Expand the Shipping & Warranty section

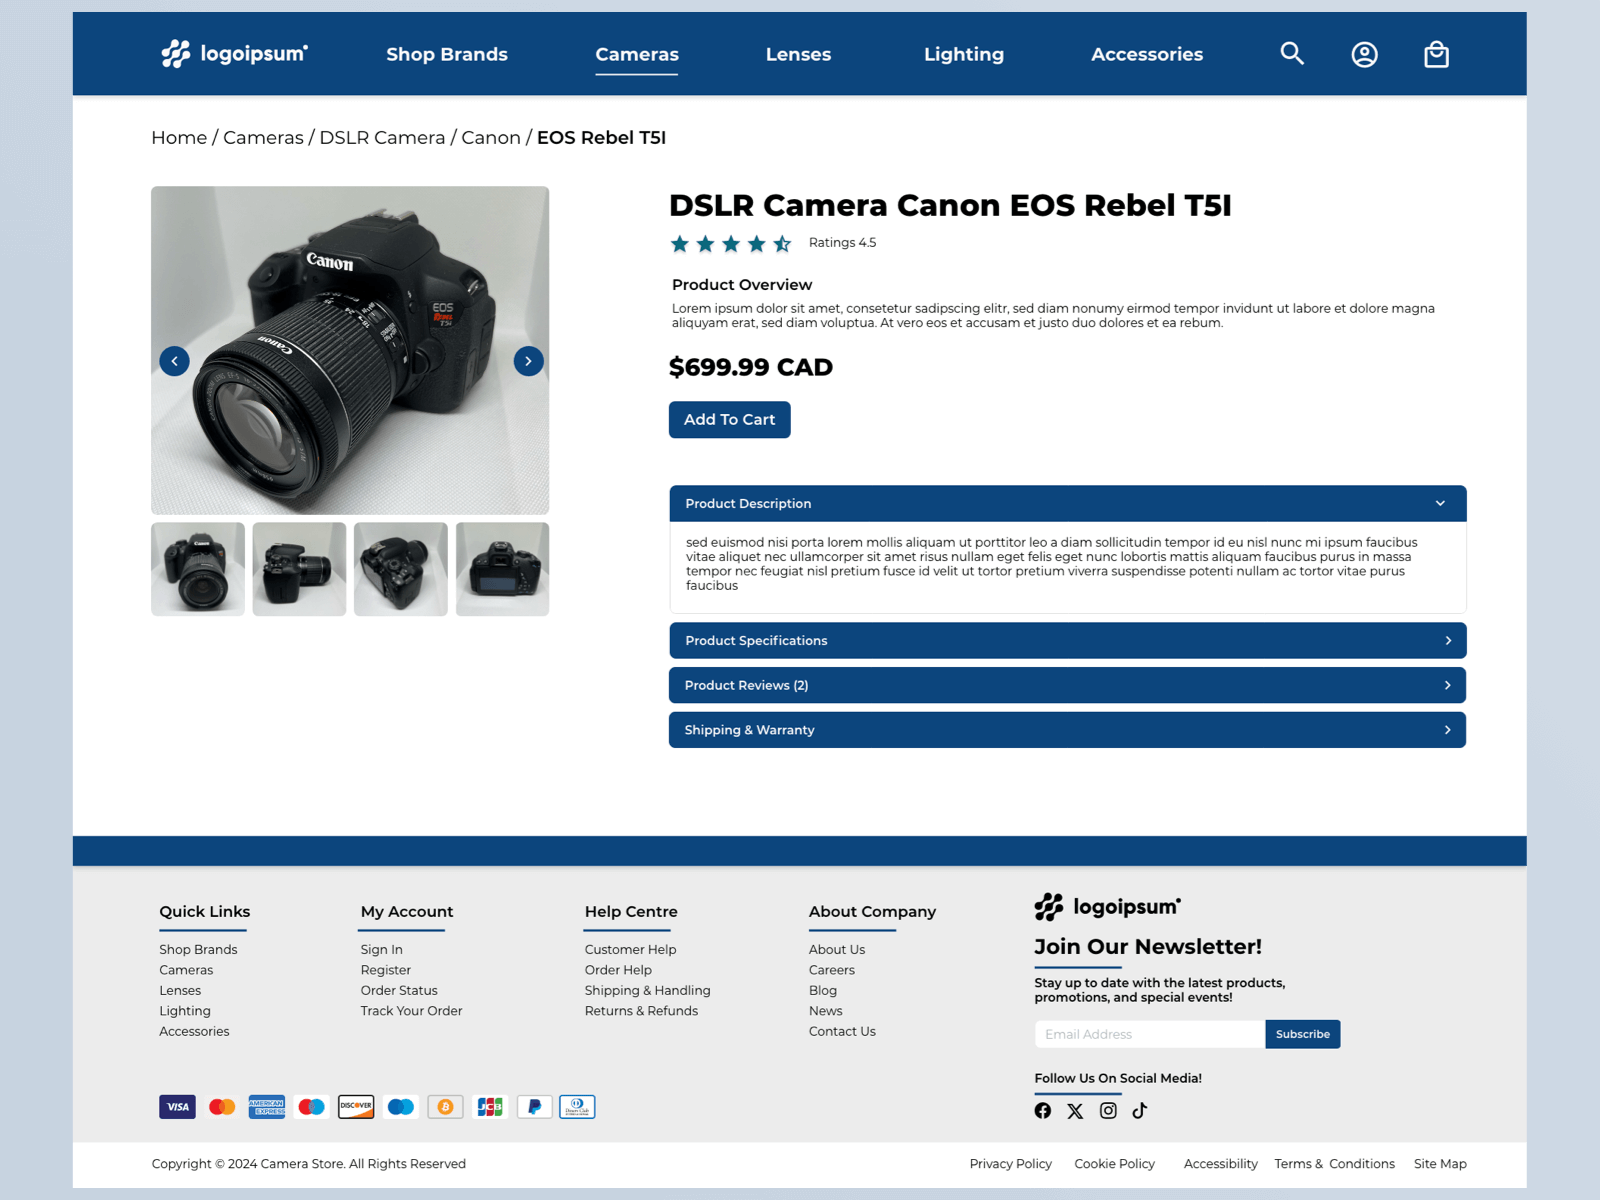(x=1067, y=730)
